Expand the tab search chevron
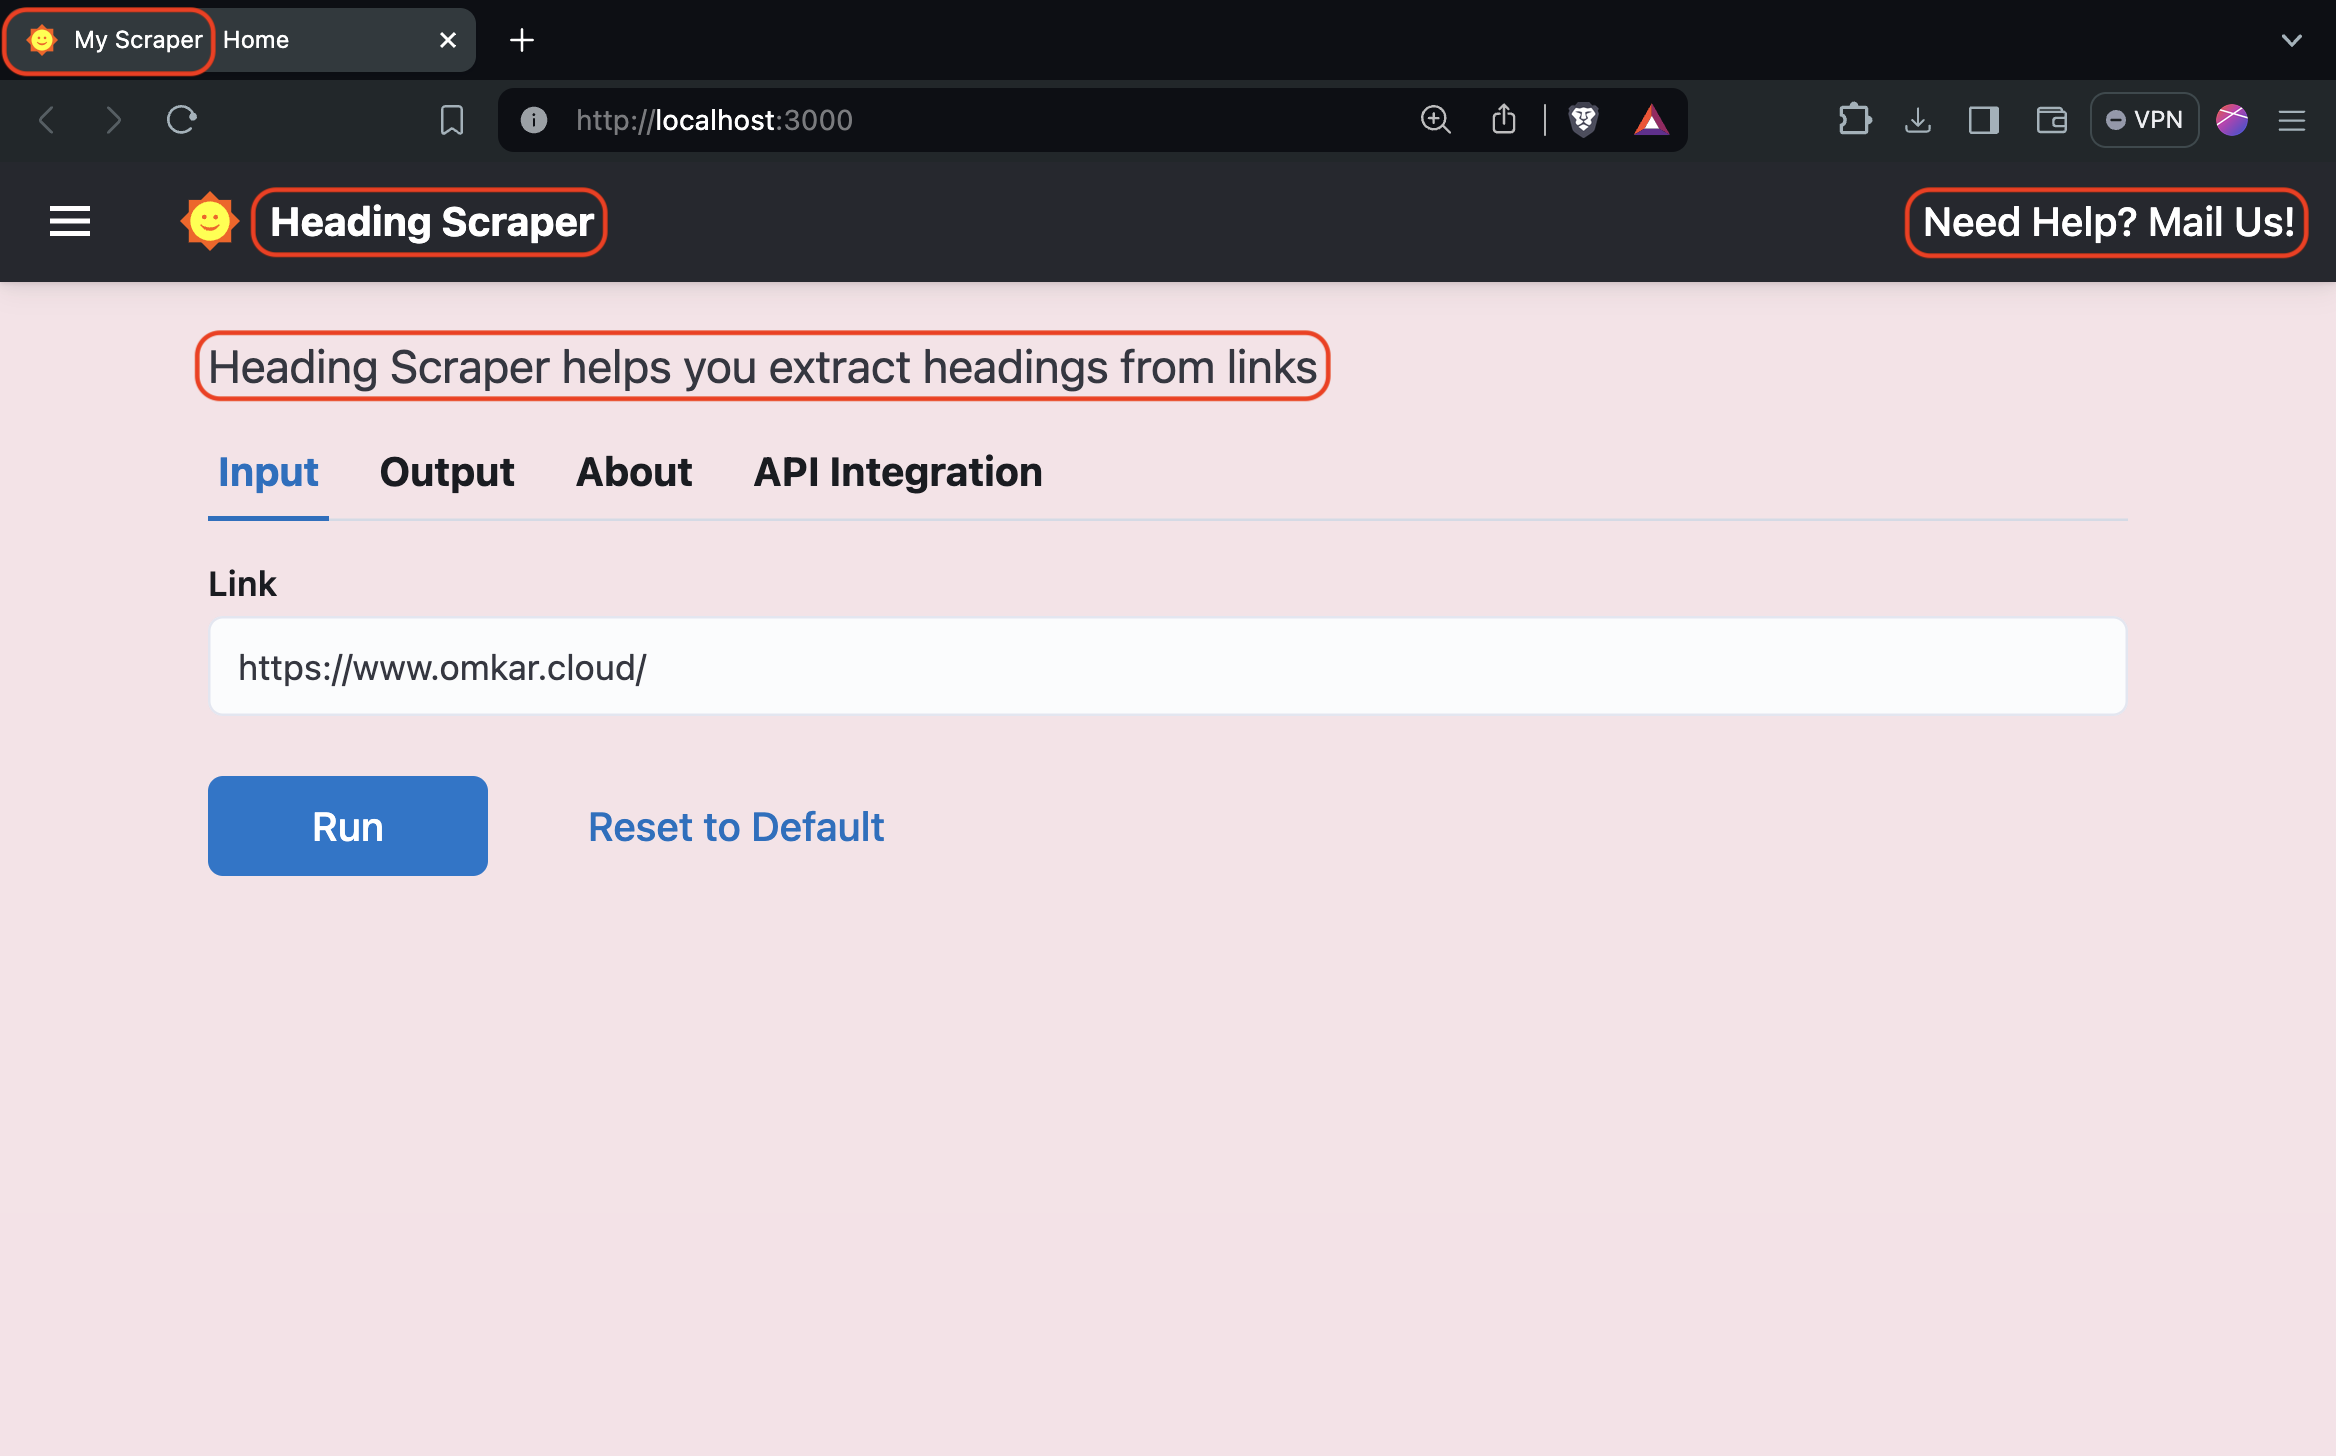The width and height of the screenshot is (2336, 1456). pyautogui.click(x=2291, y=40)
